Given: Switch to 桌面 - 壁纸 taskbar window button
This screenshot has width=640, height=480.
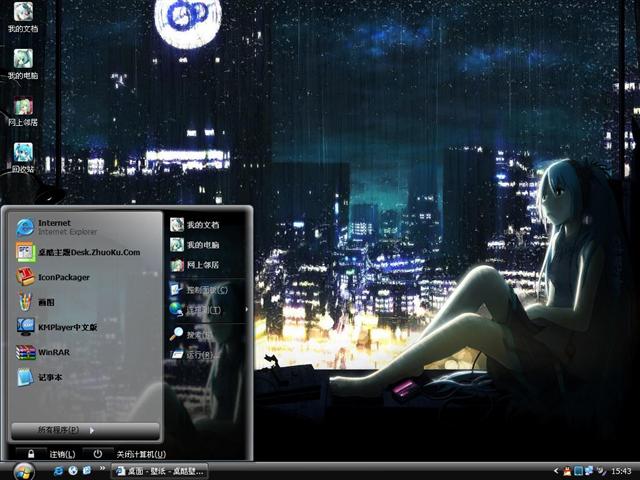Looking at the screenshot, I should [x=160, y=471].
